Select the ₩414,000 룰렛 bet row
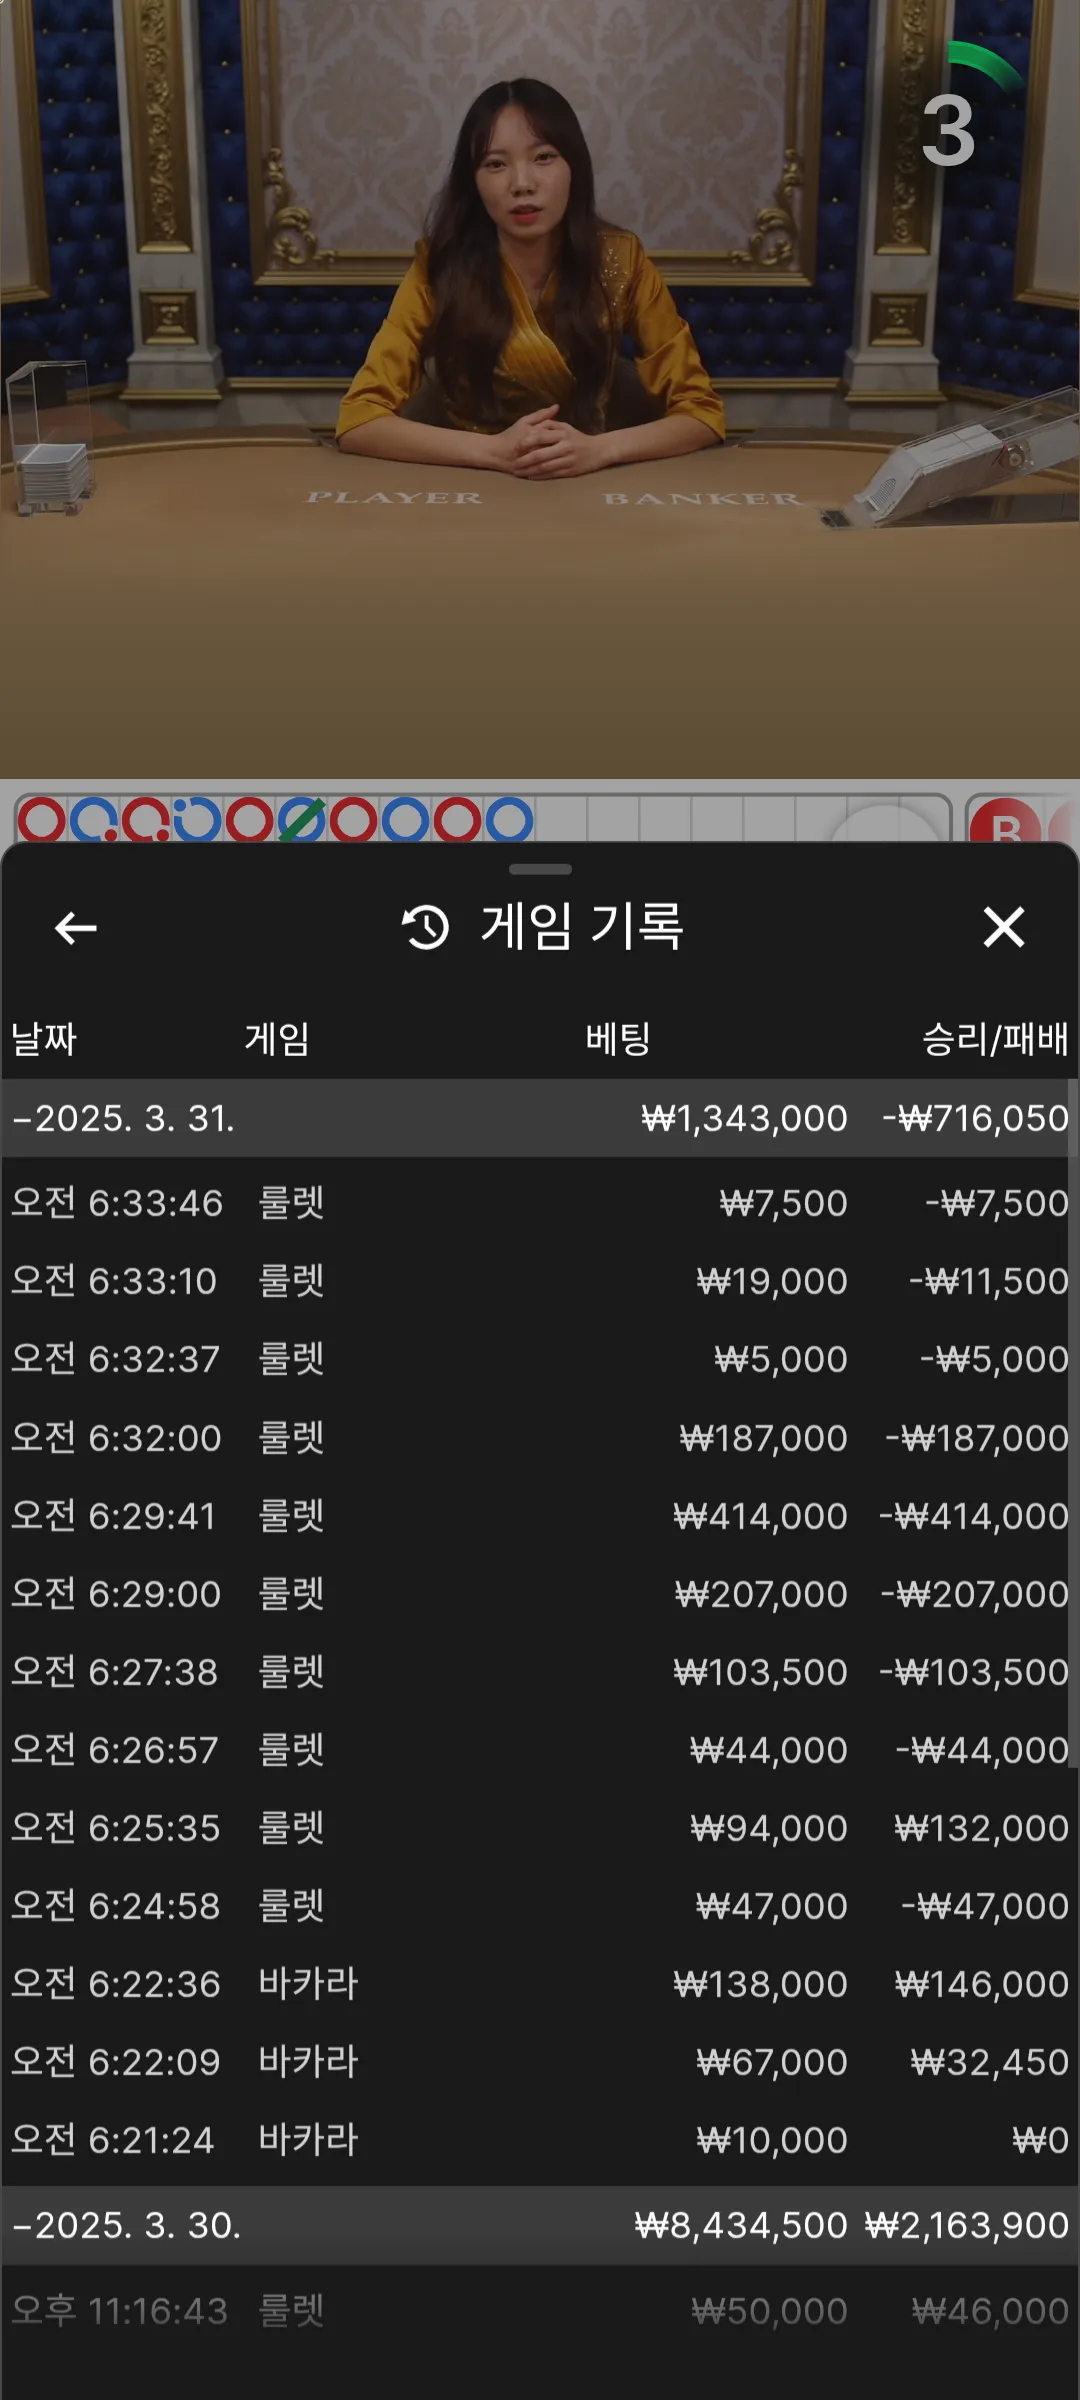Viewport: 1080px width, 2400px height. [540, 1516]
